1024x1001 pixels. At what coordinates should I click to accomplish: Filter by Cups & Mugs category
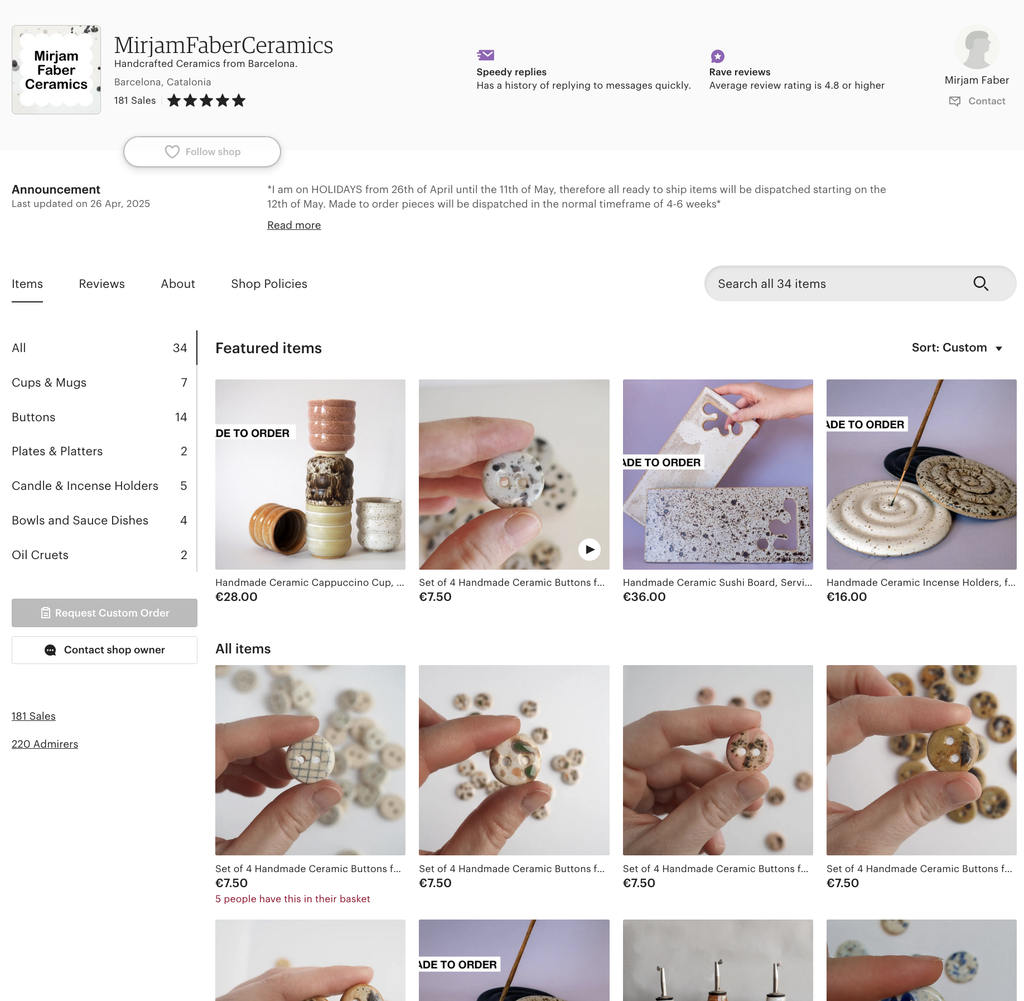pos(49,383)
